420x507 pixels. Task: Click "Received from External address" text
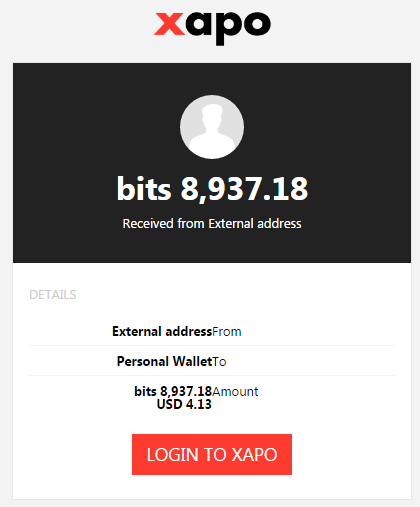point(212,223)
